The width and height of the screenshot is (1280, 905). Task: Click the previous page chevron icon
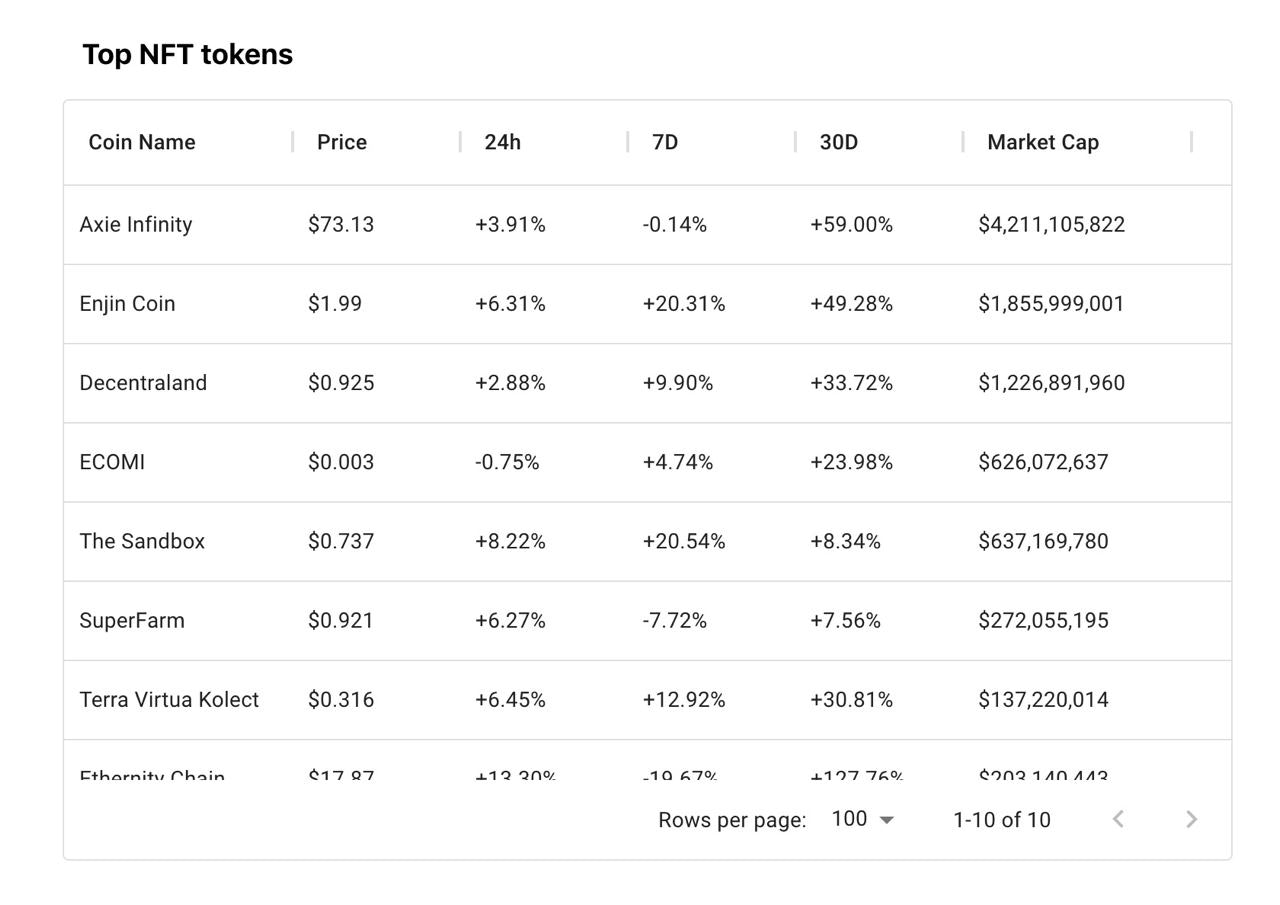(1117, 819)
